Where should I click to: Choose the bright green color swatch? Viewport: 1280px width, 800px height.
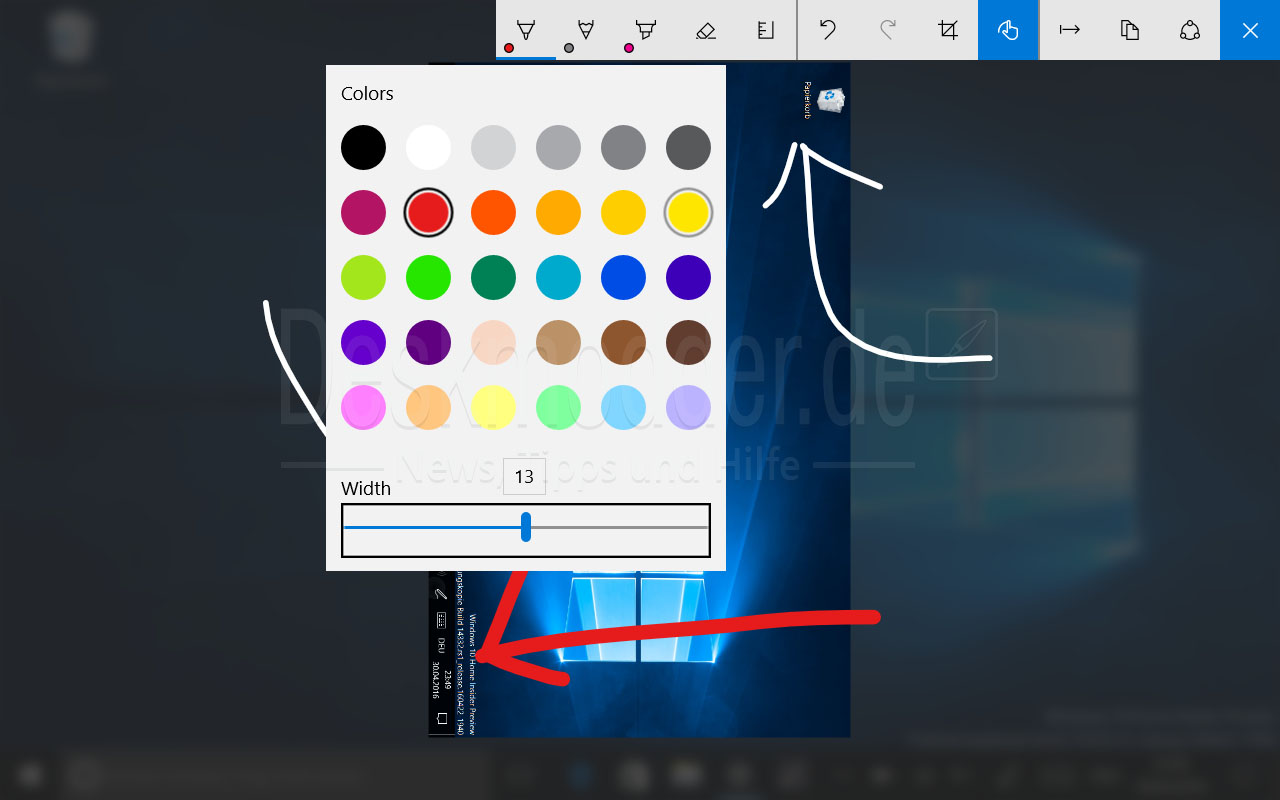click(x=428, y=278)
